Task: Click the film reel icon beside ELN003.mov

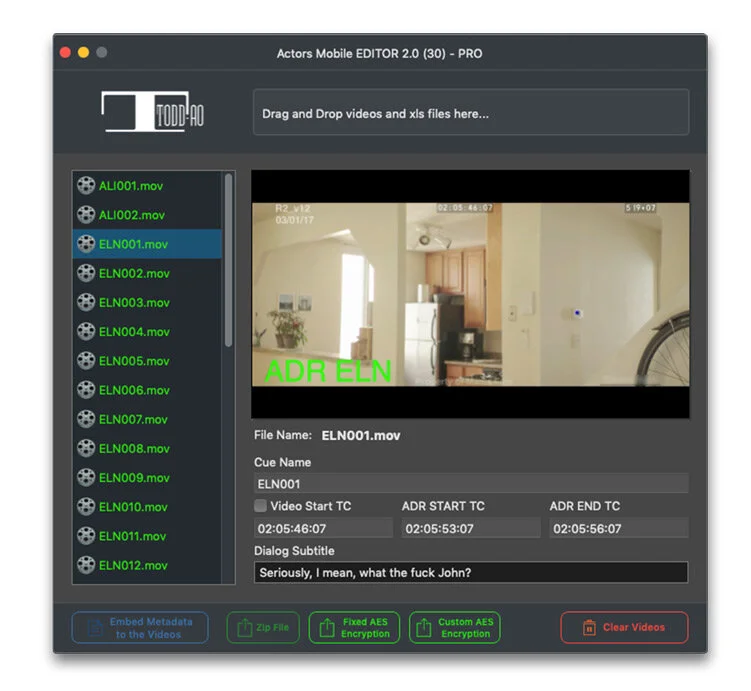Action: [x=86, y=303]
